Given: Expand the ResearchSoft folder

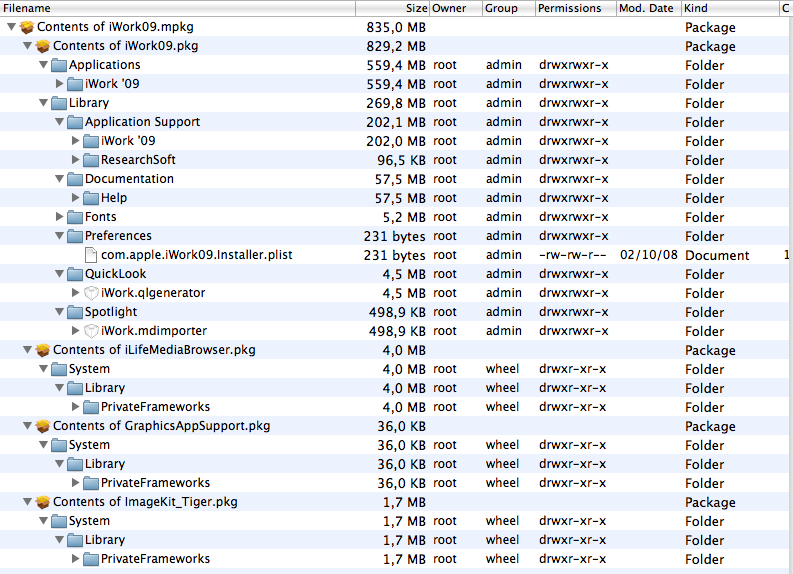Looking at the screenshot, I should click(76, 160).
